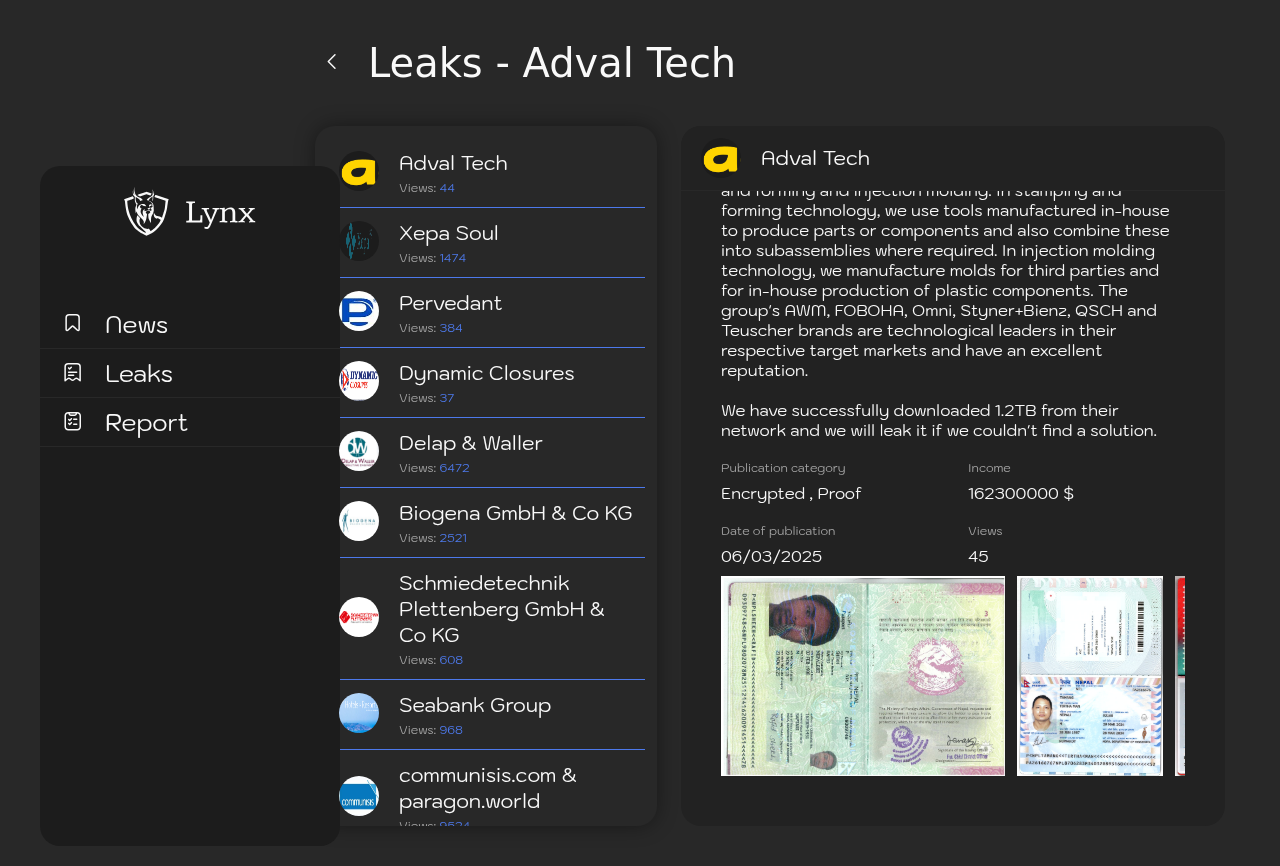The height and width of the screenshot is (866, 1280).
Task: Click the 'Publication category' label
Action: [x=783, y=468]
